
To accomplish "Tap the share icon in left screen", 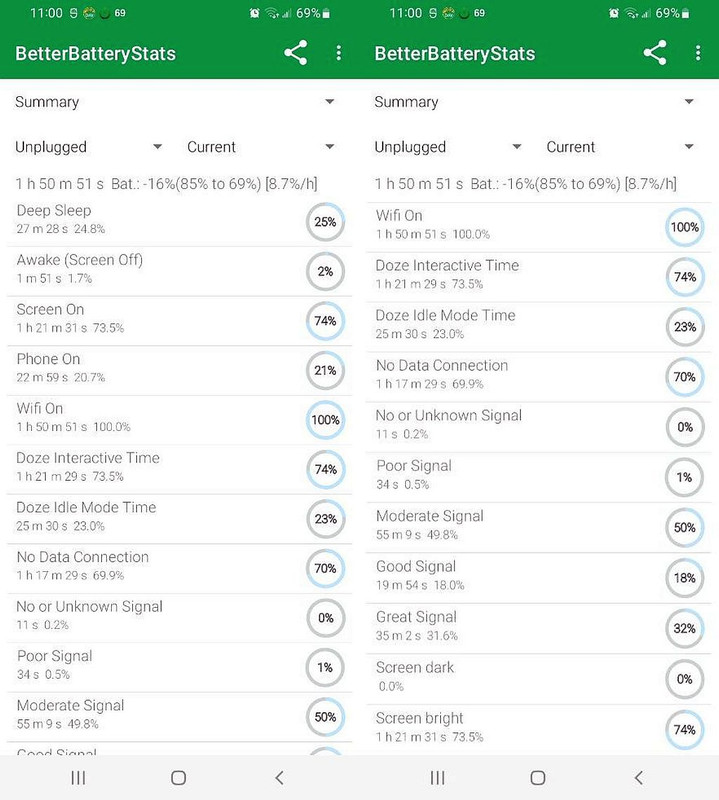I will tap(295, 53).
